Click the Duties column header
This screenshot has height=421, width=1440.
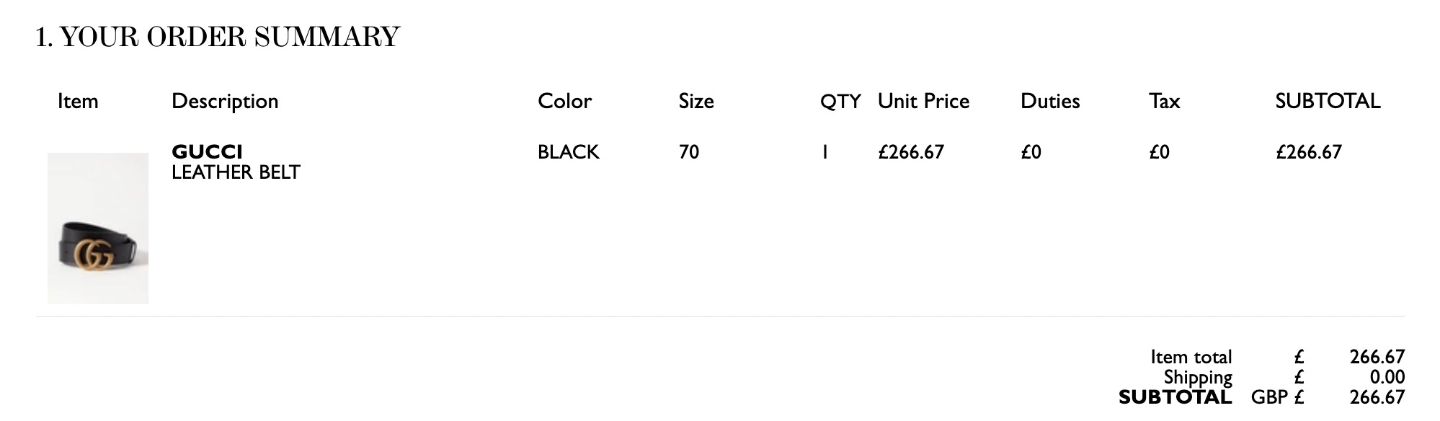[x=1050, y=101]
